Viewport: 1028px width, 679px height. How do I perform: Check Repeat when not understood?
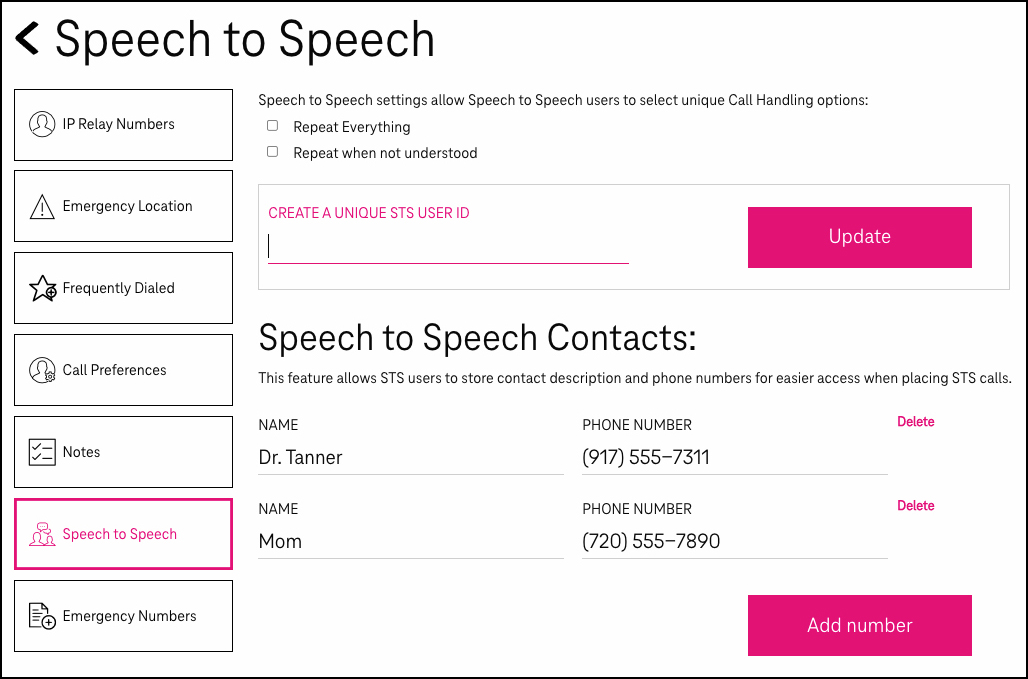pyautogui.click(x=272, y=151)
